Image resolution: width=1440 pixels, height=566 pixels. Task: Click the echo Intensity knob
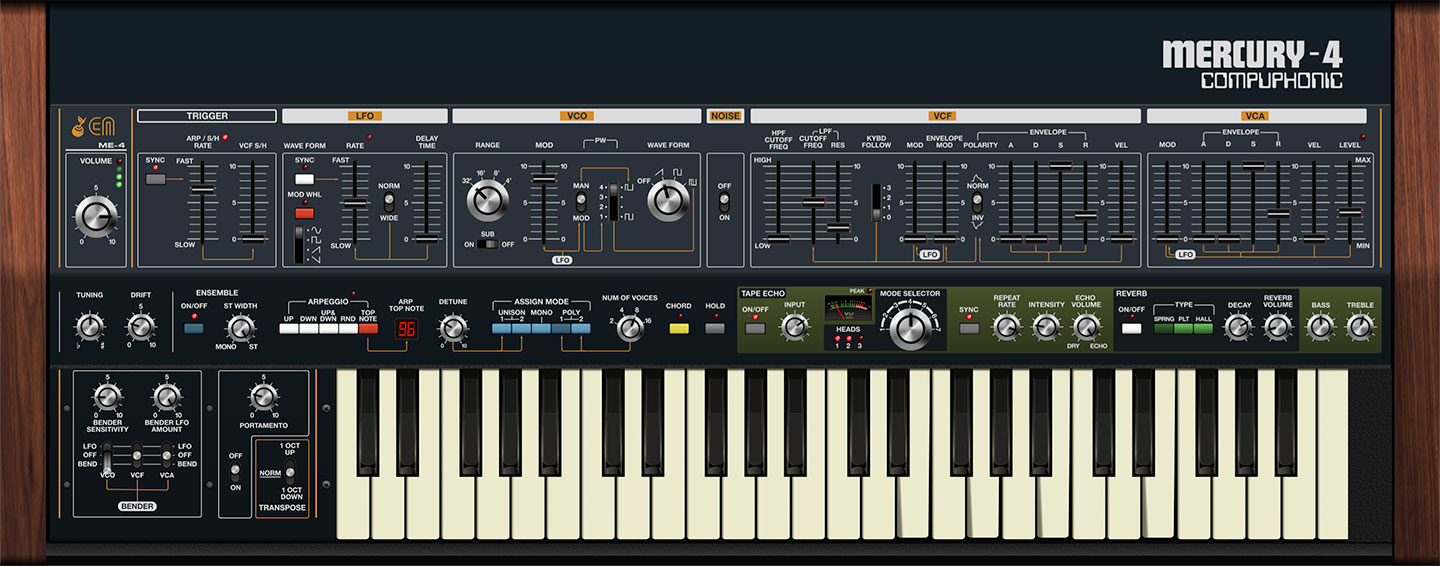[x=1046, y=326]
